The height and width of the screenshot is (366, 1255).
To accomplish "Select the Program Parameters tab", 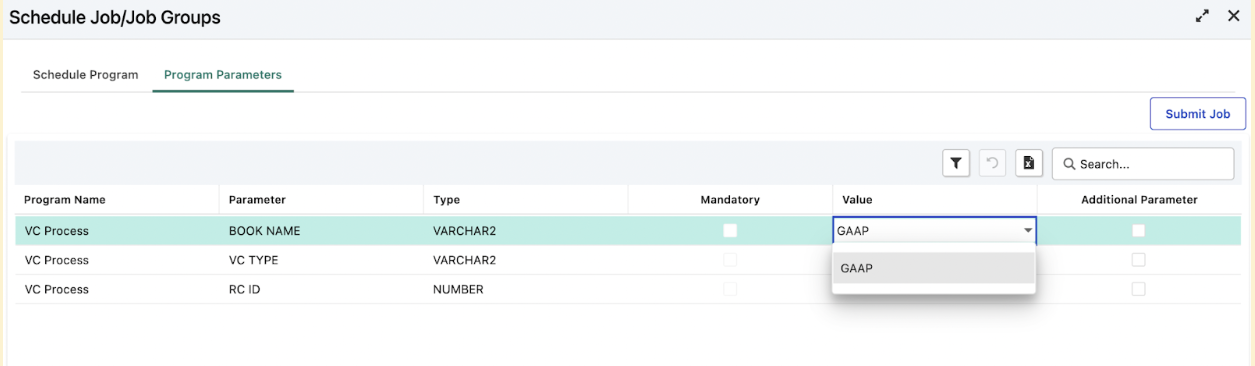I will click(x=223, y=74).
